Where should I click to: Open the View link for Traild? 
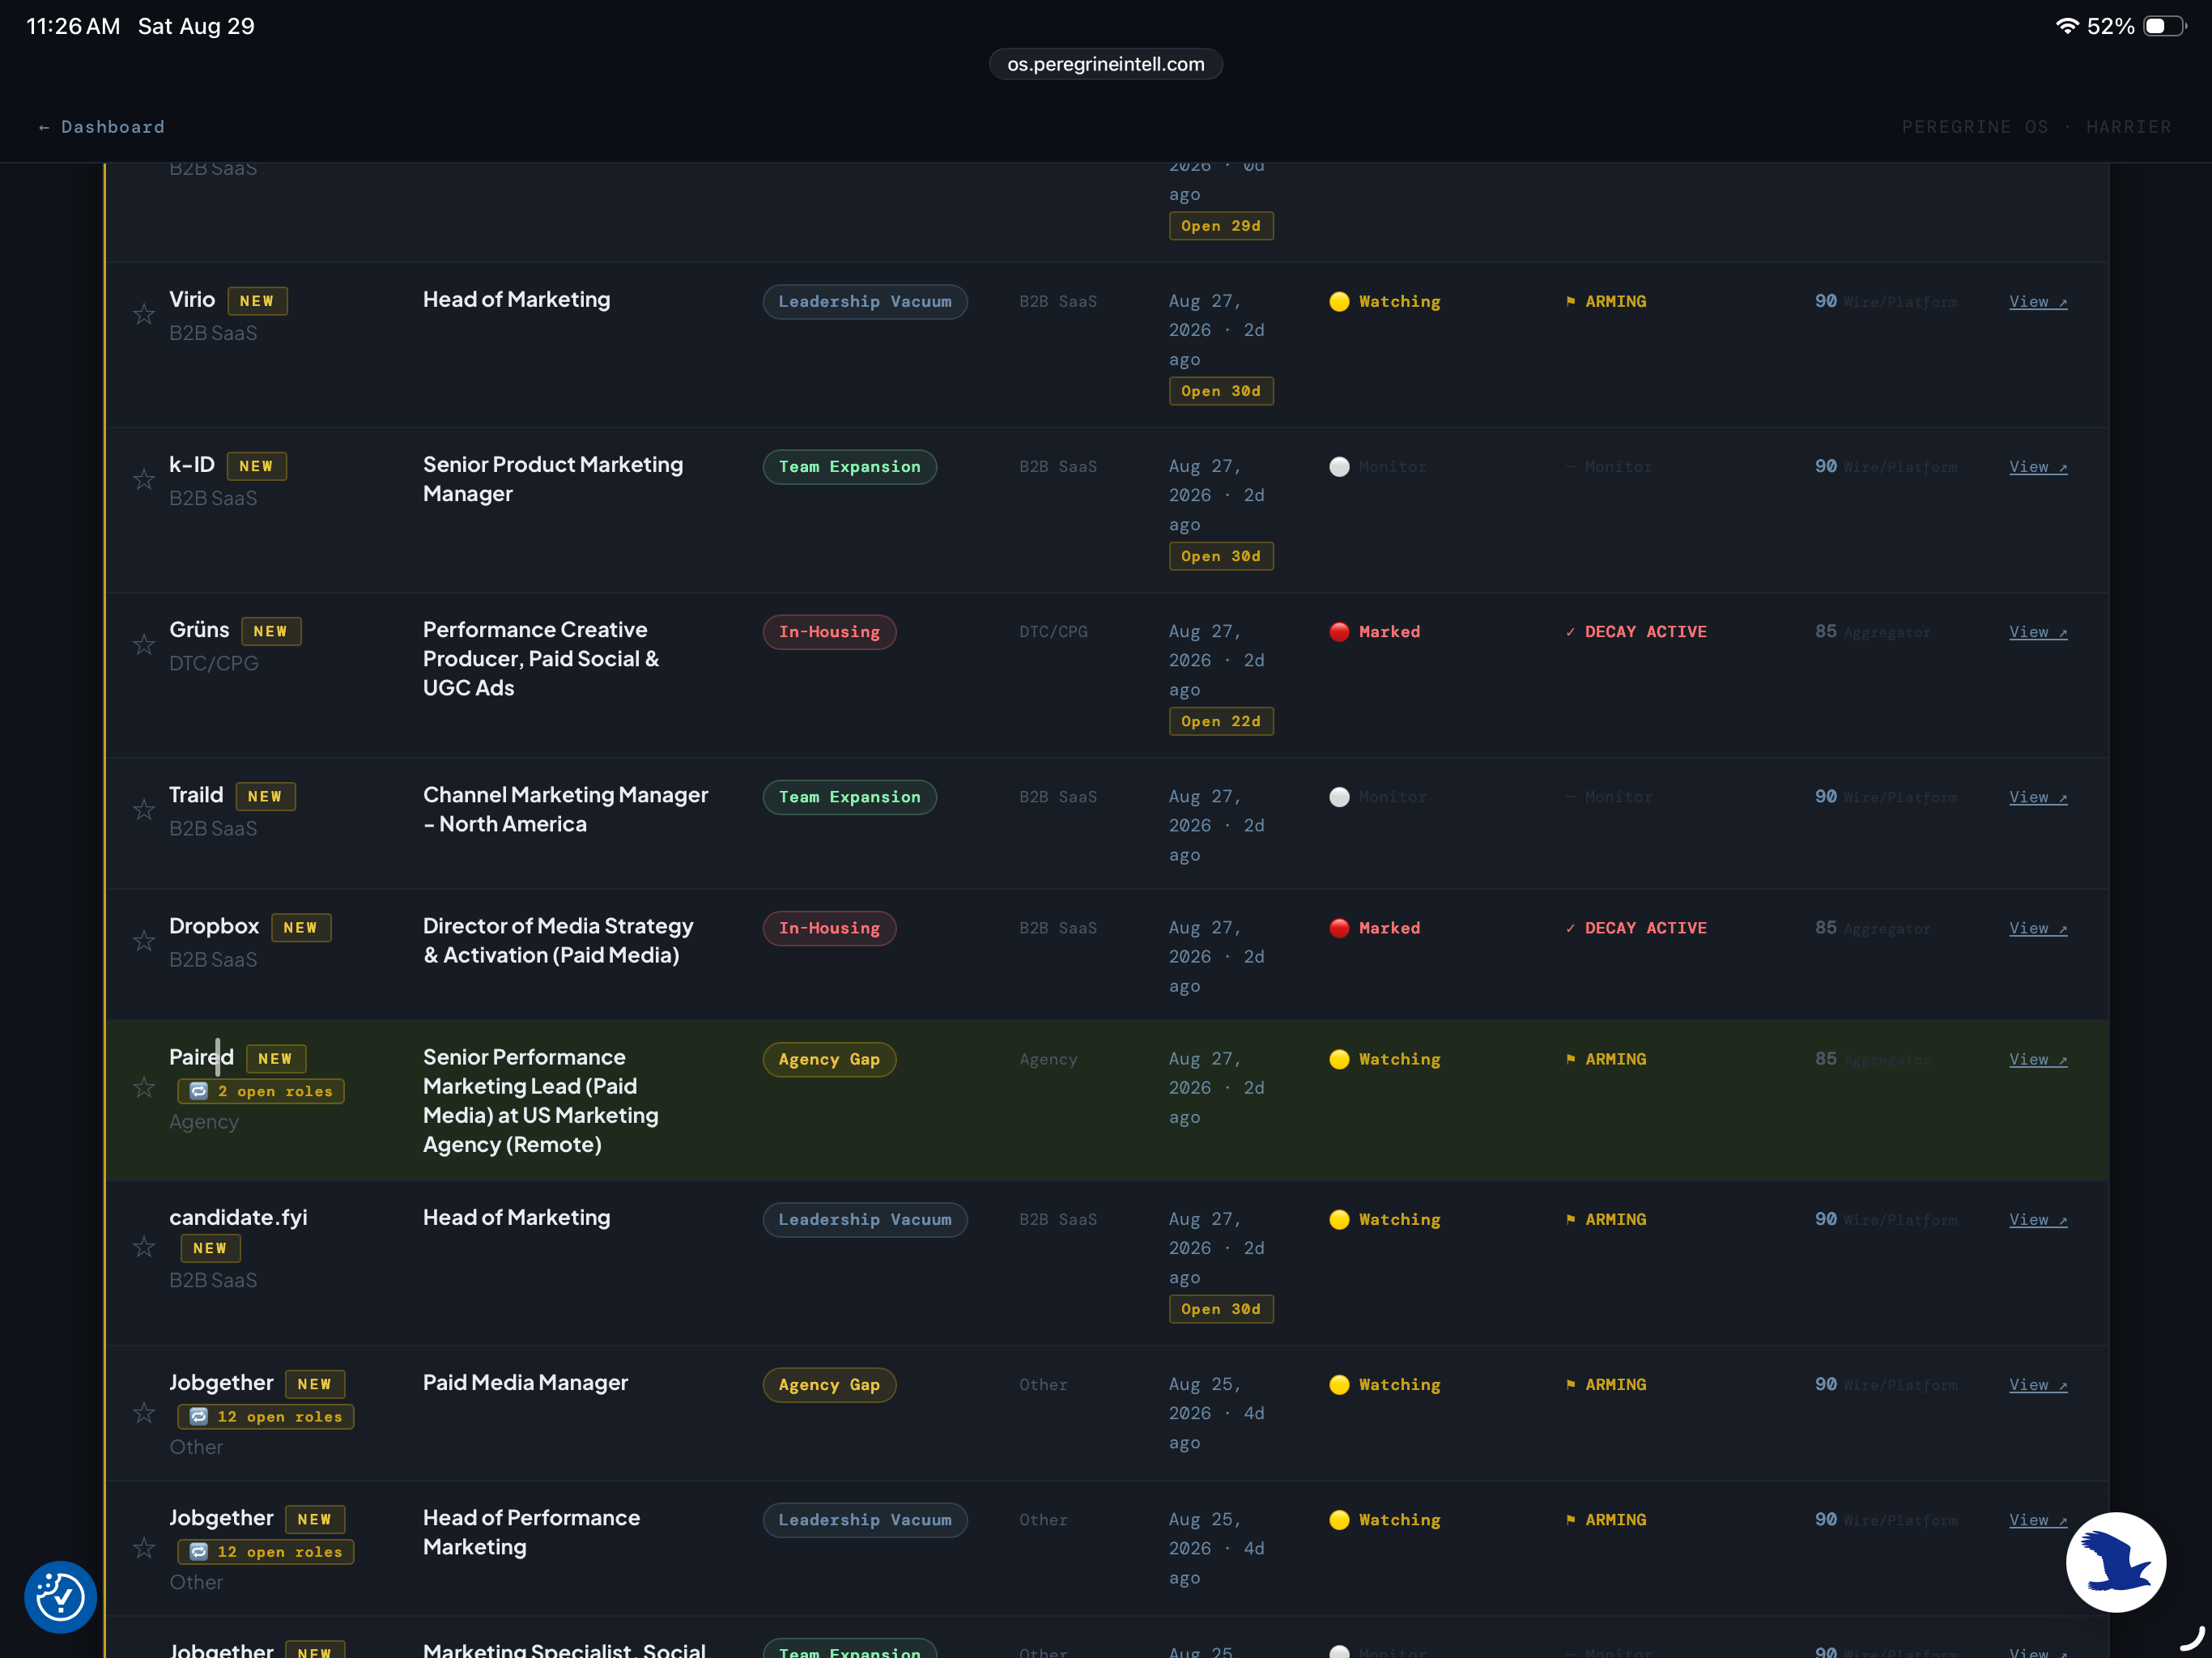coord(2038,797)
